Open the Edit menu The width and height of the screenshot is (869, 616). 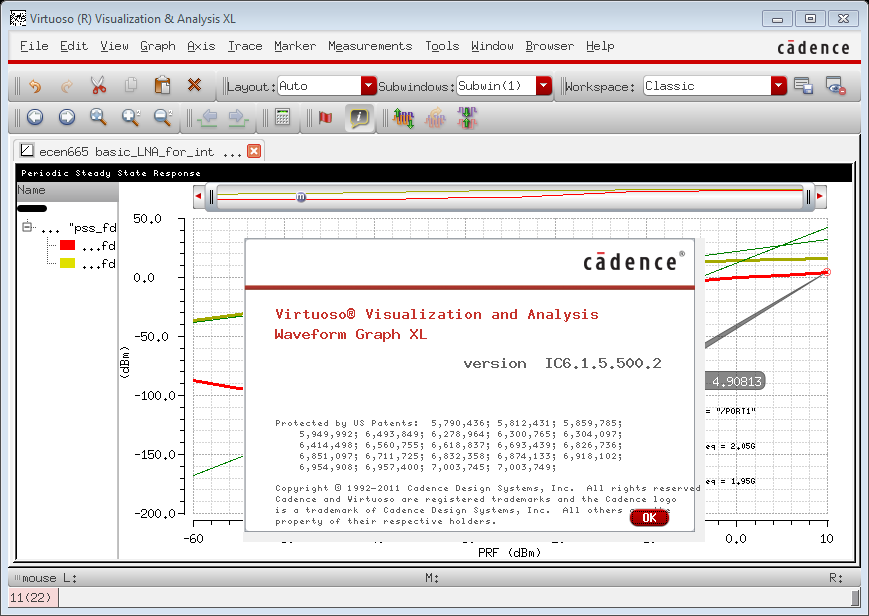74,46
